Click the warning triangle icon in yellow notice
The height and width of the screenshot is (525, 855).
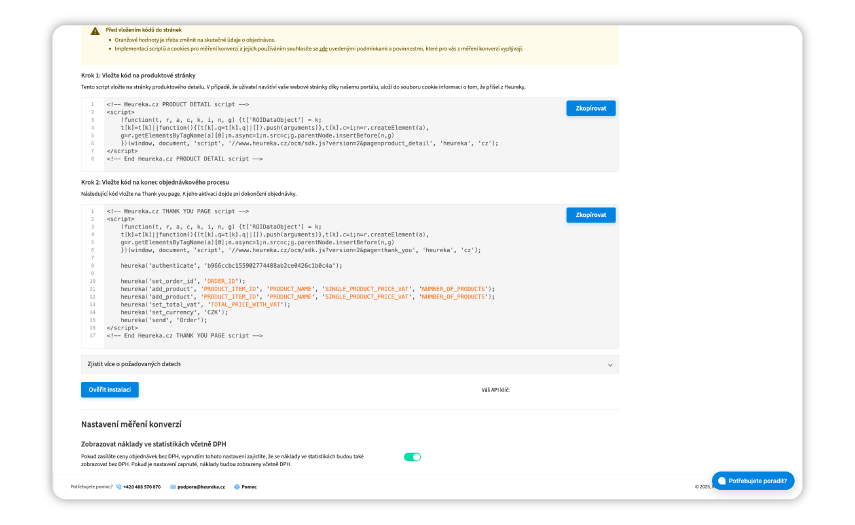coord(95,31)
